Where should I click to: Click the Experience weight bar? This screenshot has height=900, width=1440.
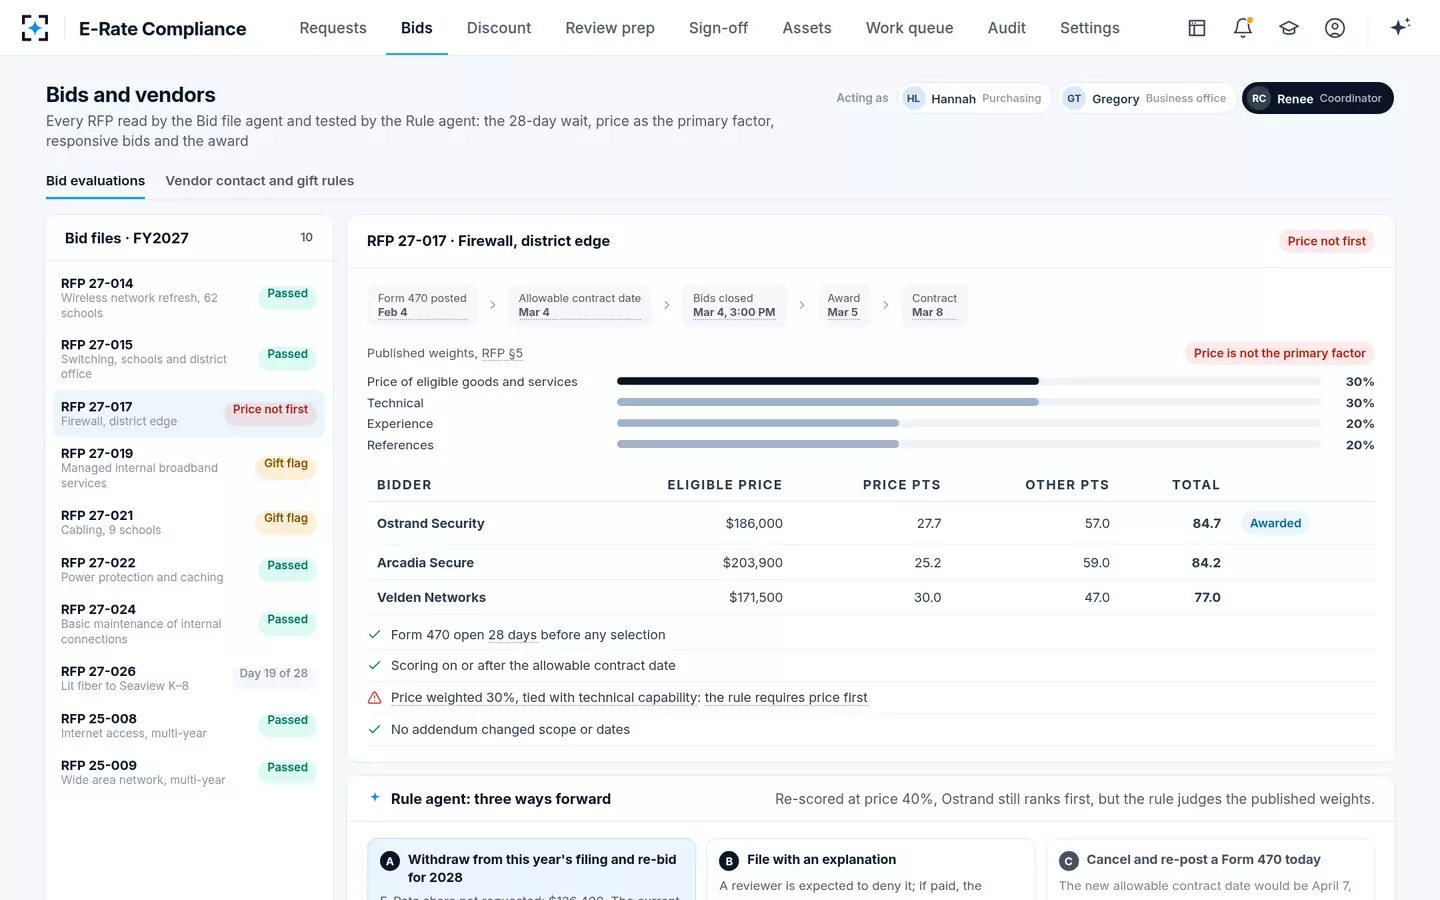968,423
